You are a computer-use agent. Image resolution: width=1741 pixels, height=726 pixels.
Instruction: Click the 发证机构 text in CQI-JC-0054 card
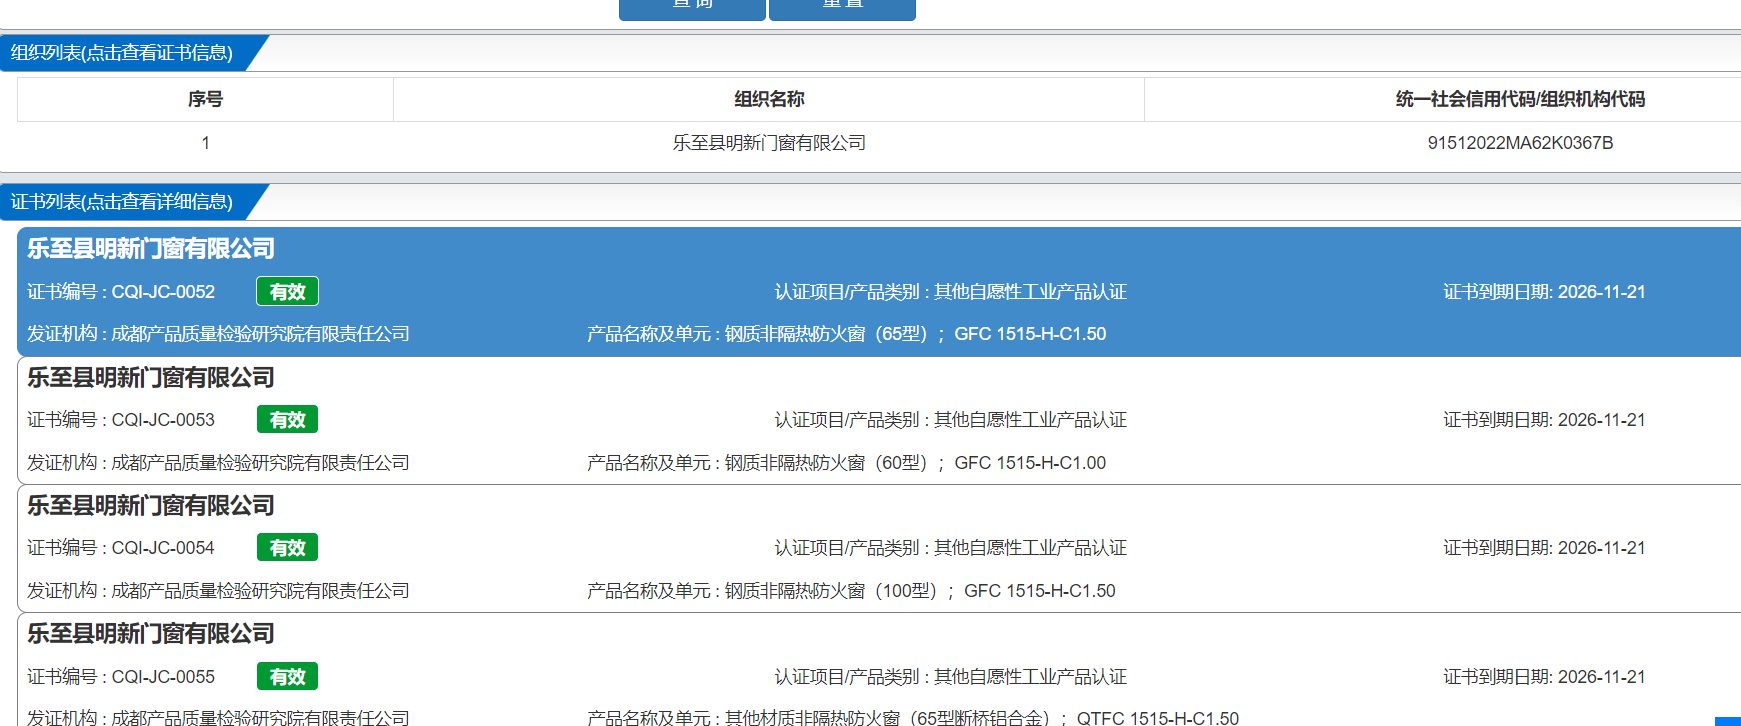(218, 591)
